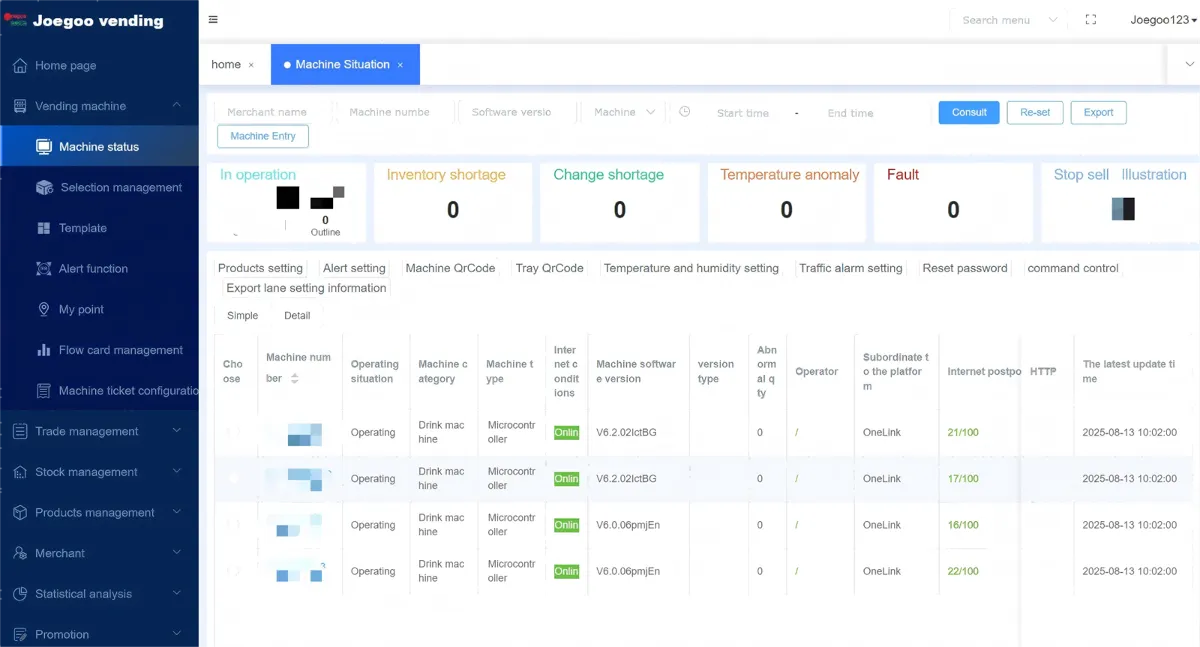This screenshot has height=647, width=1200.
Task: Click the hamburger menu collapse icon
Action: (x=213, y=20)
